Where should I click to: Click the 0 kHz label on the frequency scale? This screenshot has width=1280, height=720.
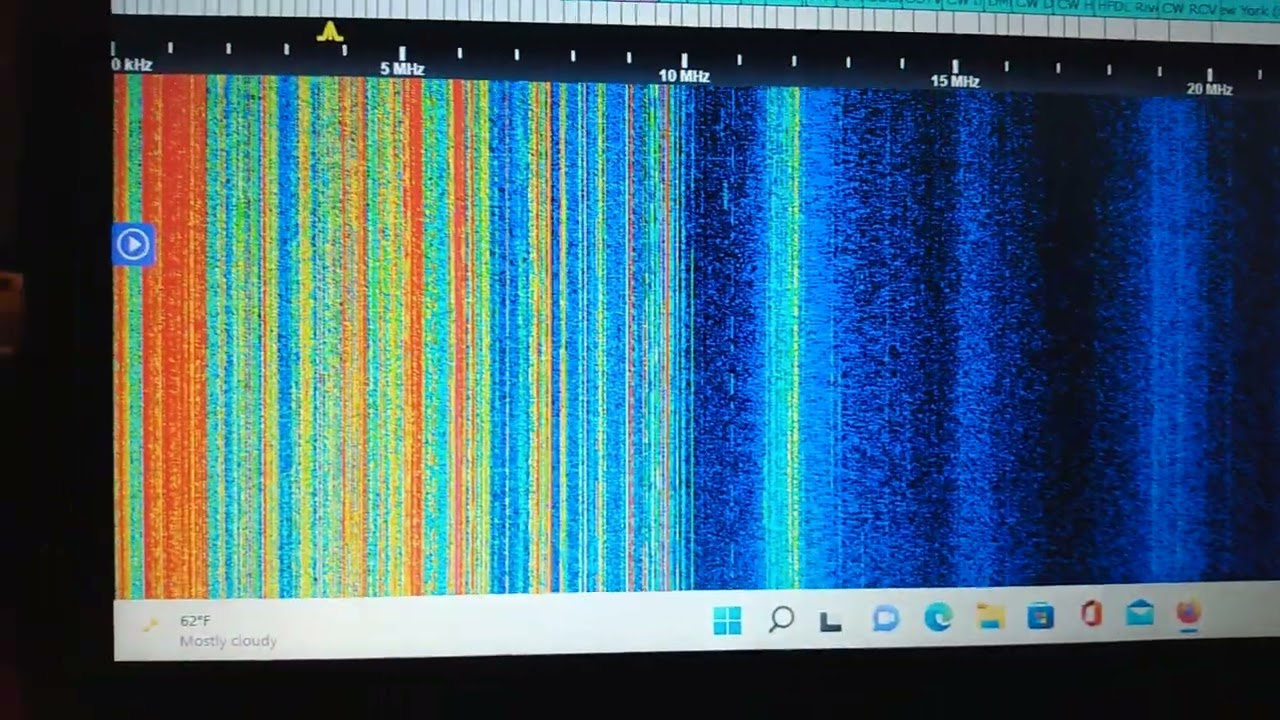tap(133, 65)
